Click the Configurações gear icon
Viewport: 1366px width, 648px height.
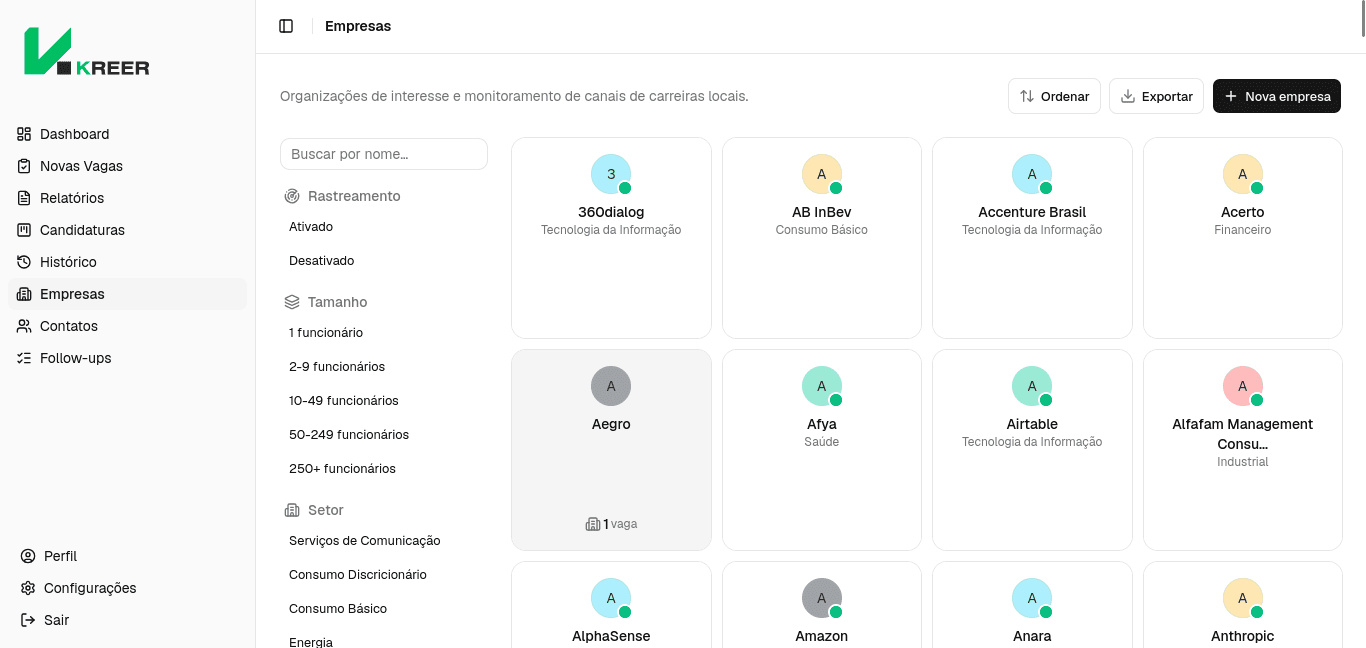pyautogui.click(x=28, y=588)
